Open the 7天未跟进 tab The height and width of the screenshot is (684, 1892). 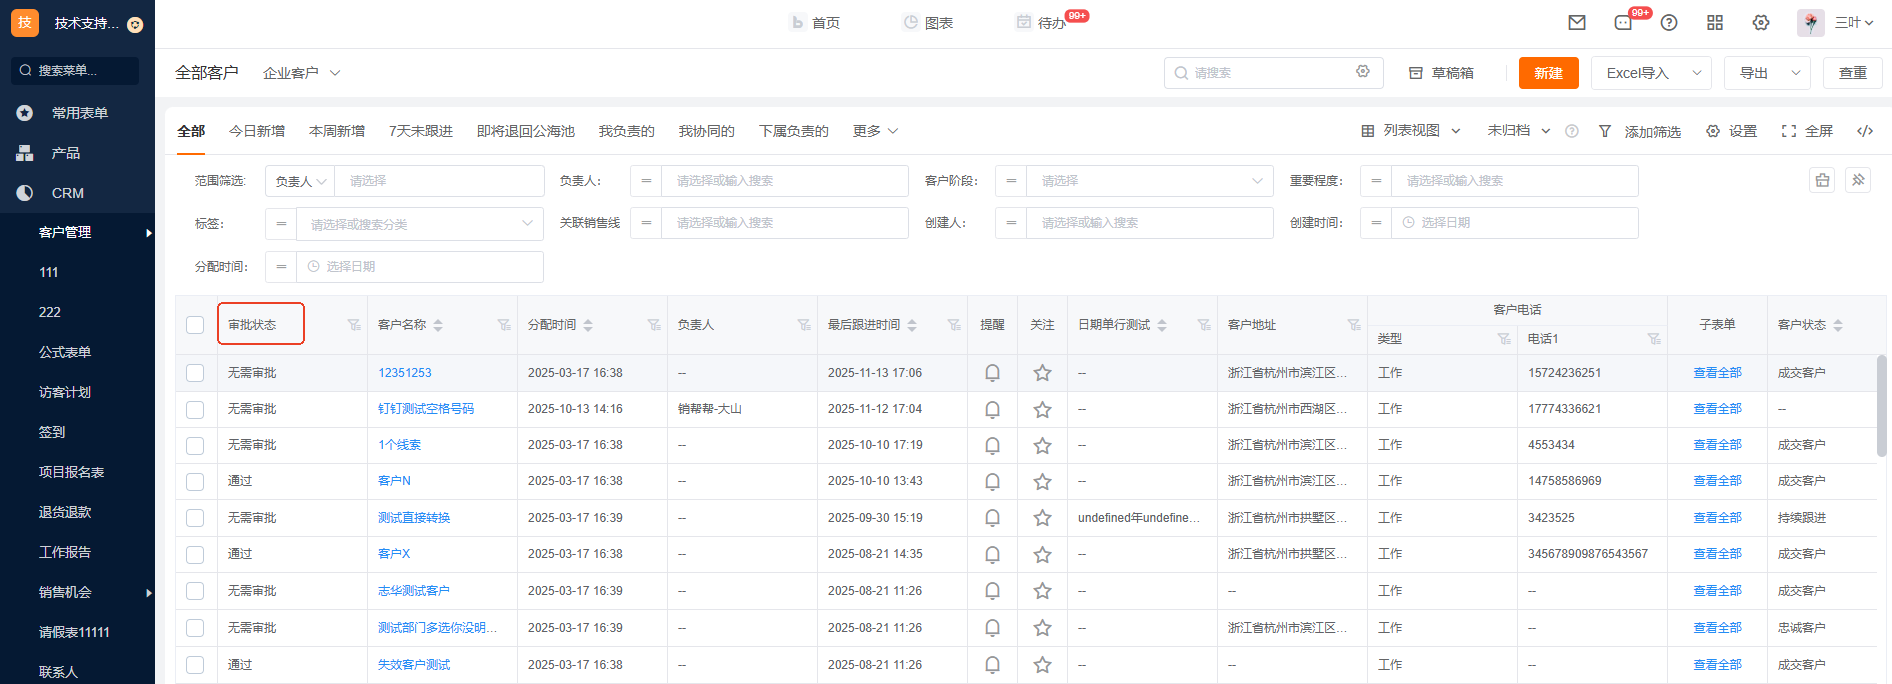(x=420, y=131)
